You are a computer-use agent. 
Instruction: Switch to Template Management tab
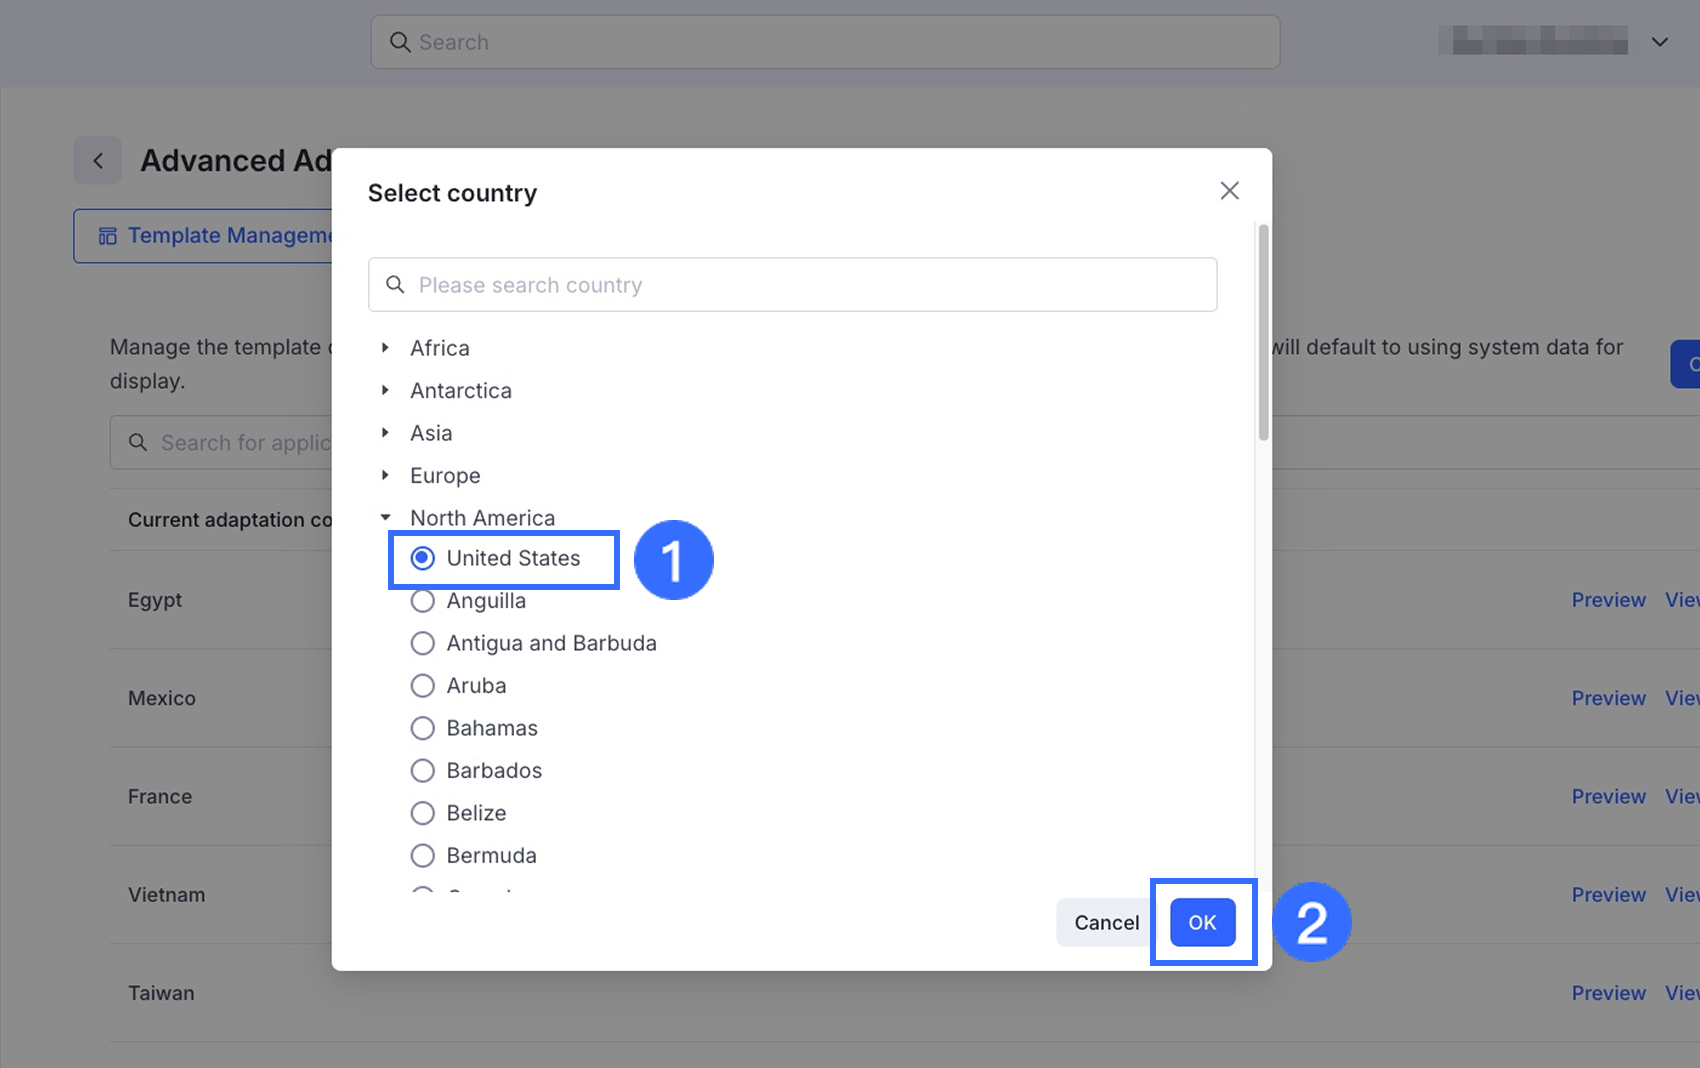(x=215, y=236)
